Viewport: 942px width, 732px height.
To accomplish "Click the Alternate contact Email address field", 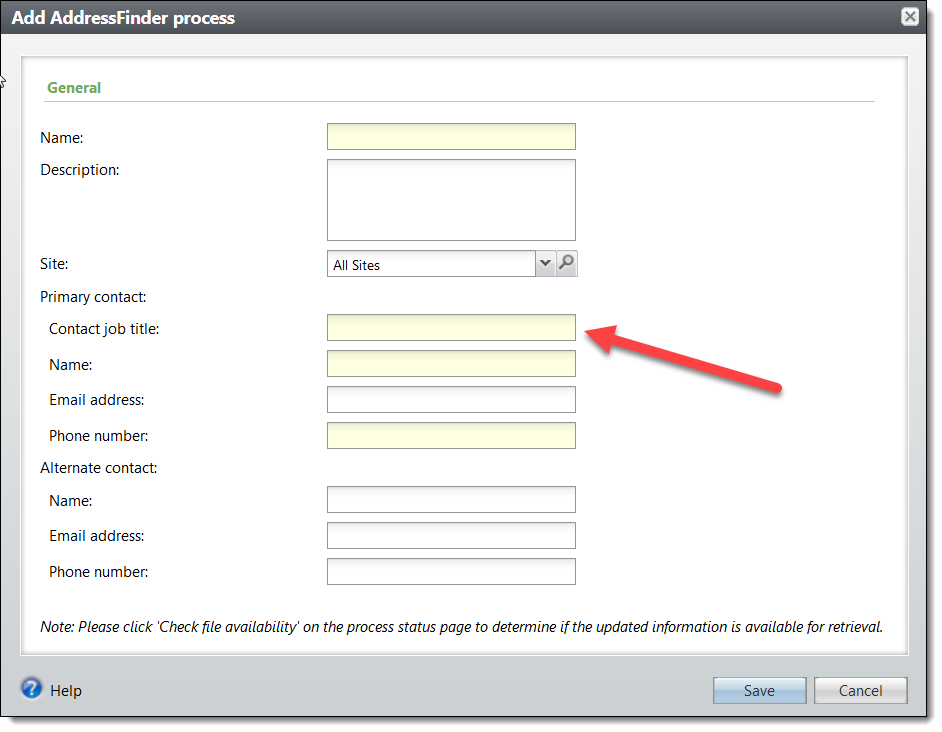I will pos(451,535).
